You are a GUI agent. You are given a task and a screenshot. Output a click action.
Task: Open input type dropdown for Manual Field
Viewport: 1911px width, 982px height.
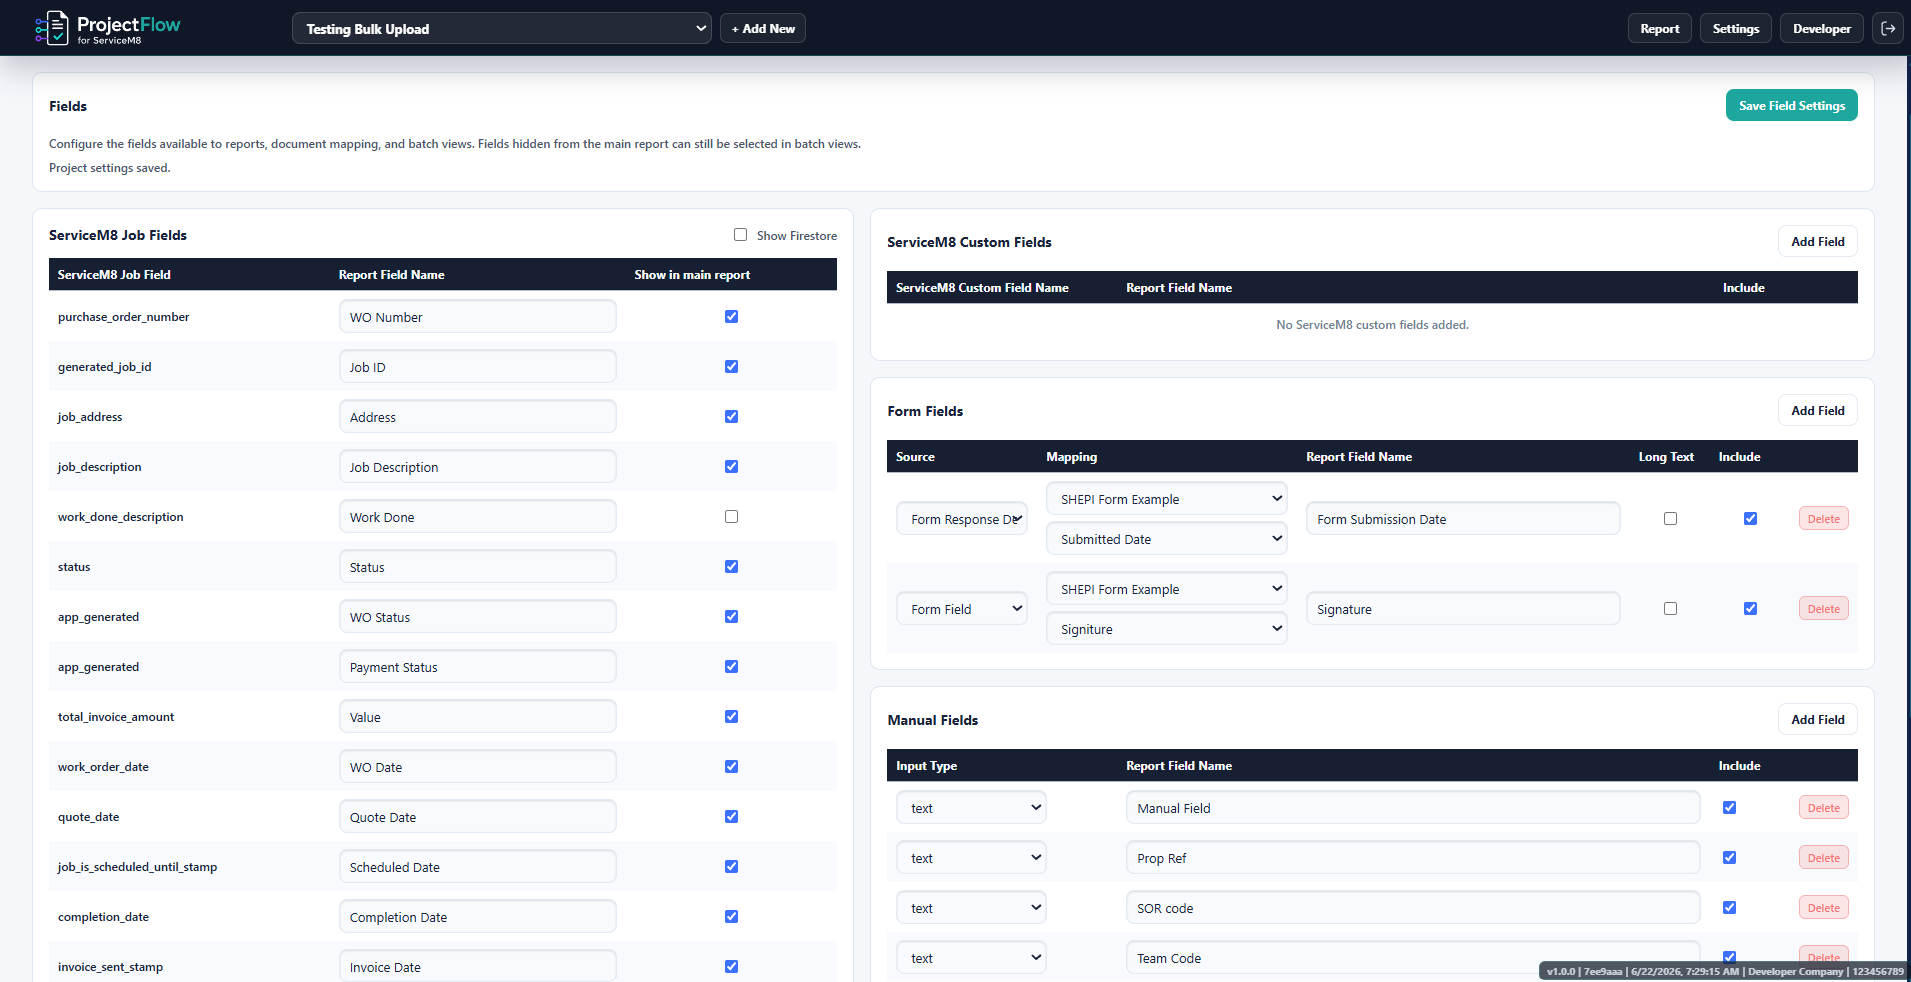pos(971,808)
